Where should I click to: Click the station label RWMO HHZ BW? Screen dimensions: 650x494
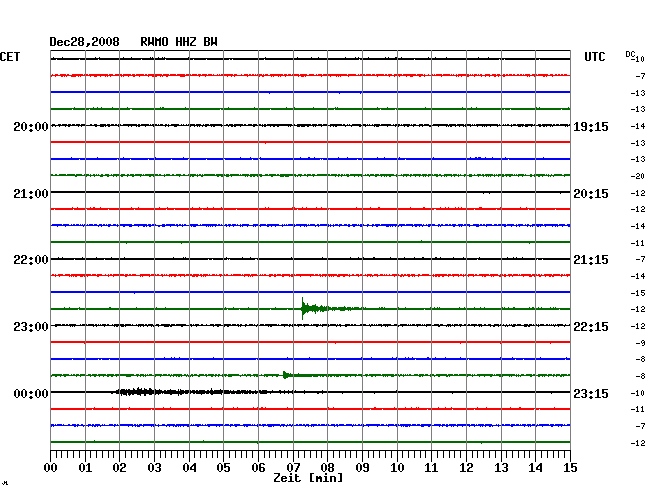click(179, 42)
